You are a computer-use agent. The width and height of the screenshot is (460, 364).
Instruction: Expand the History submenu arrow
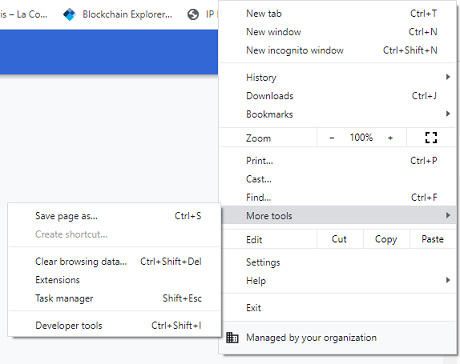click(x=448, y=77)
